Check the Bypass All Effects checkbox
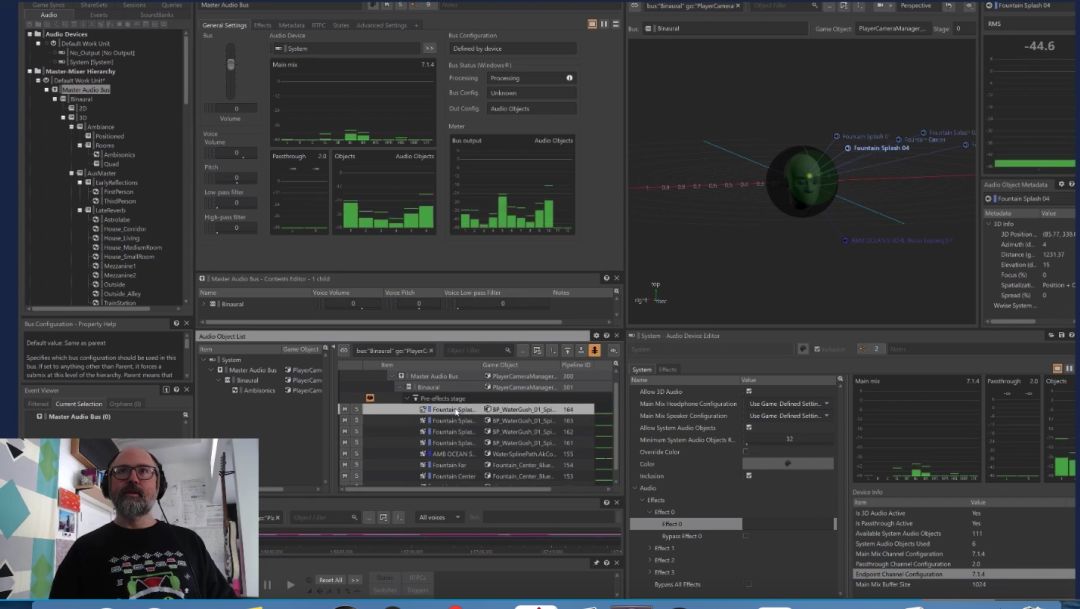 point(748,584)
